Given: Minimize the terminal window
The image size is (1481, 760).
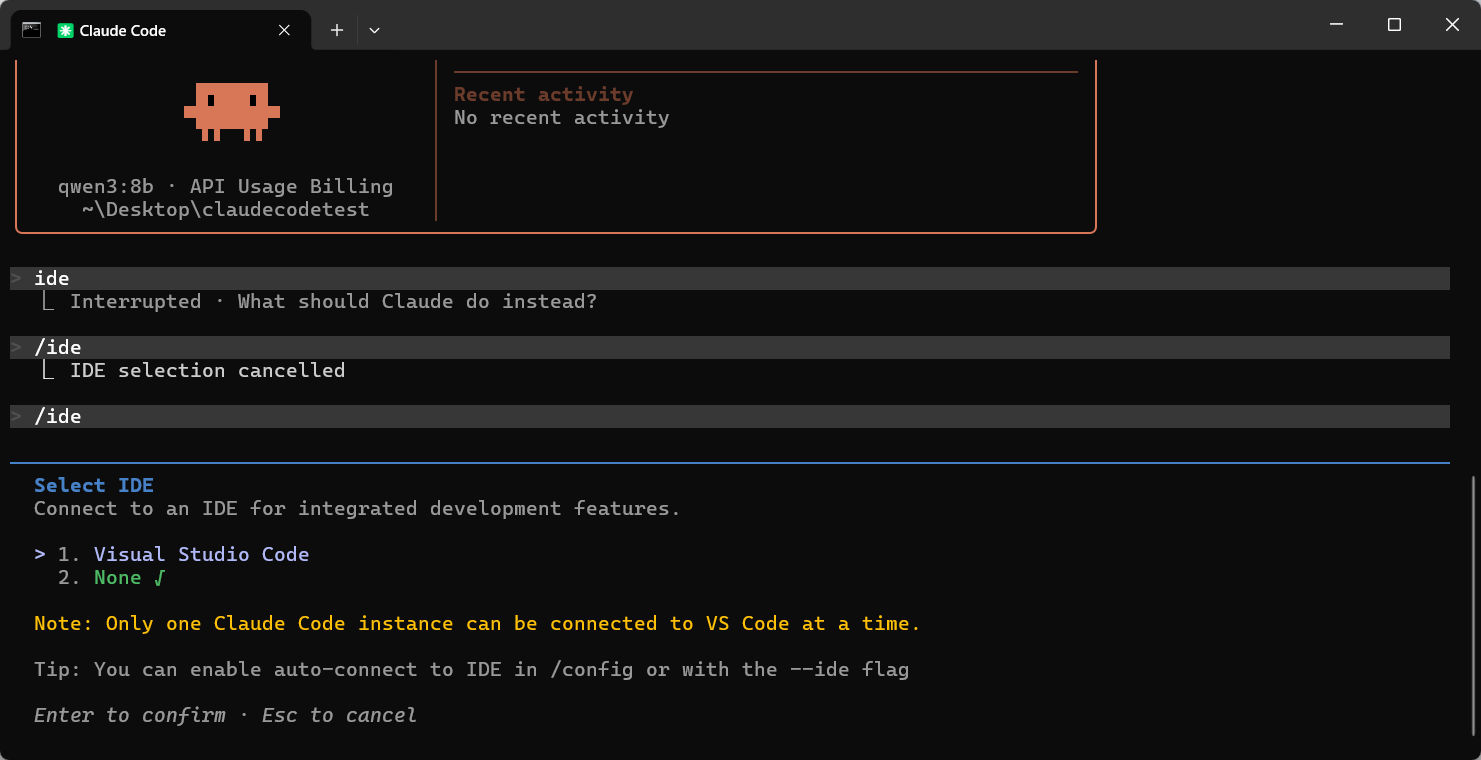Looking at the screenshot, I should [1336, 24].
